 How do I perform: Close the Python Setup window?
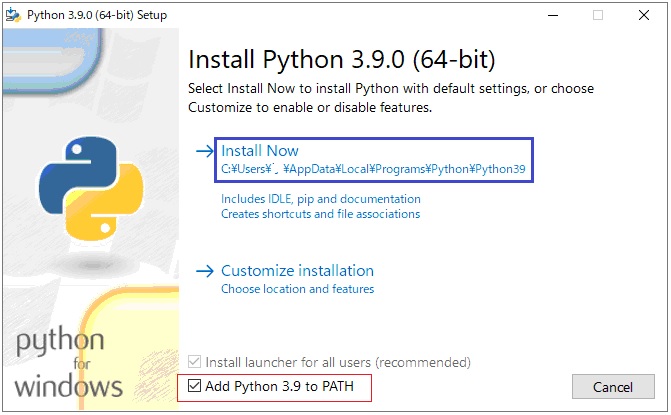click(x=644, y=15)
